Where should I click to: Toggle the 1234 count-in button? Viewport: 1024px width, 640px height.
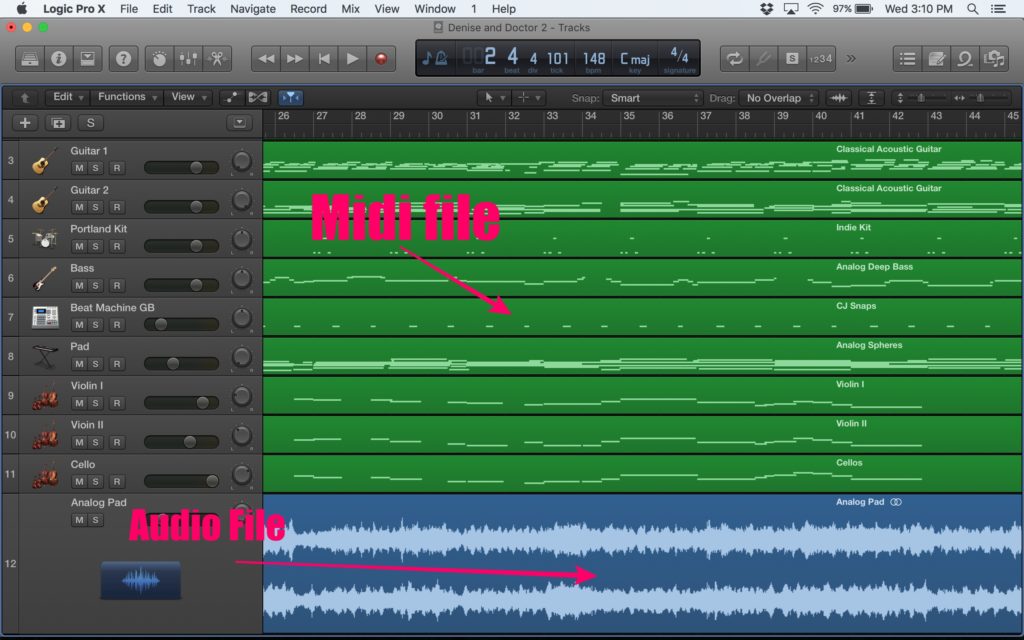pyautogui.click(x=821, y=59)
